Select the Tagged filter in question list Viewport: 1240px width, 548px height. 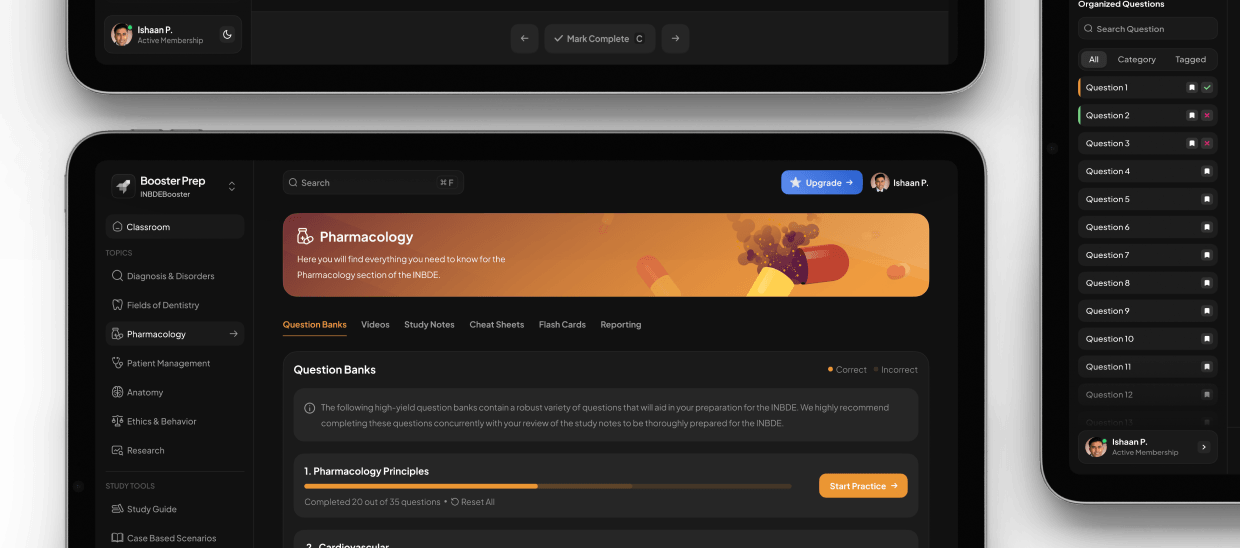click(1190, 60)
